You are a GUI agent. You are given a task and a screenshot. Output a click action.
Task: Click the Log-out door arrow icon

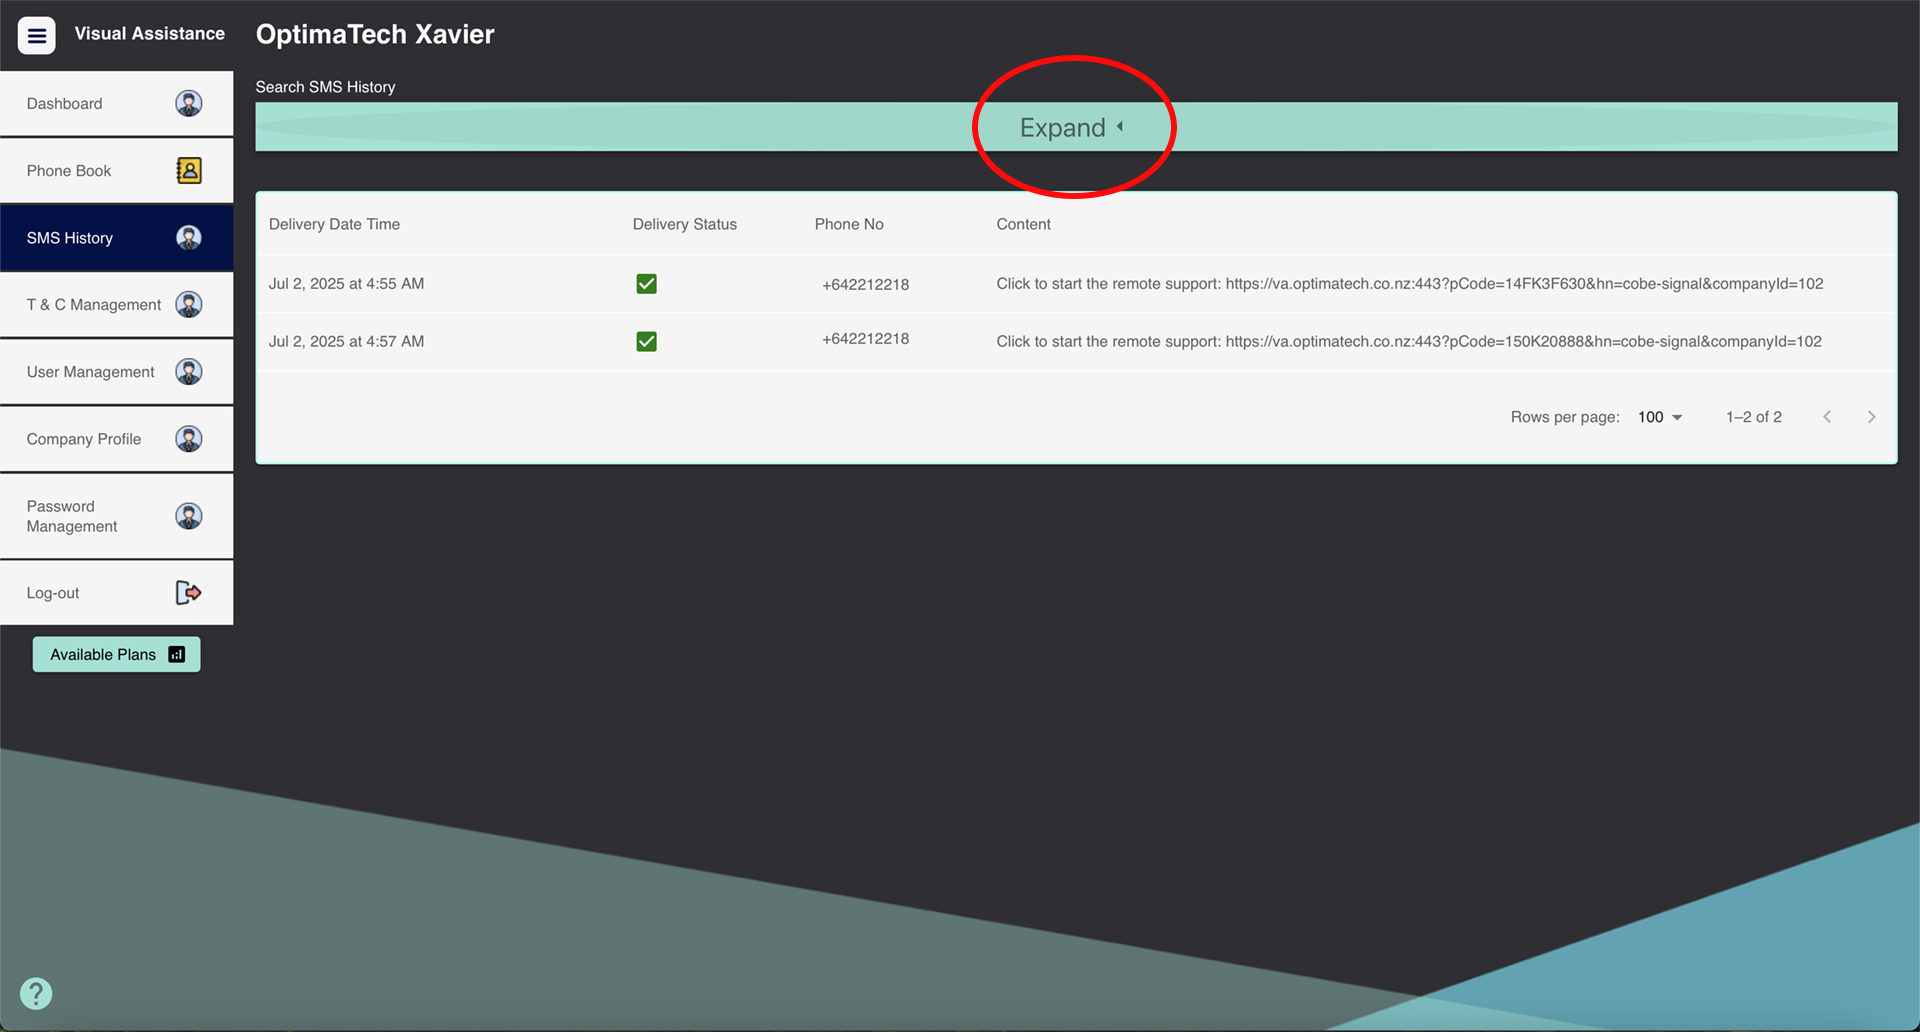(189, 592)
